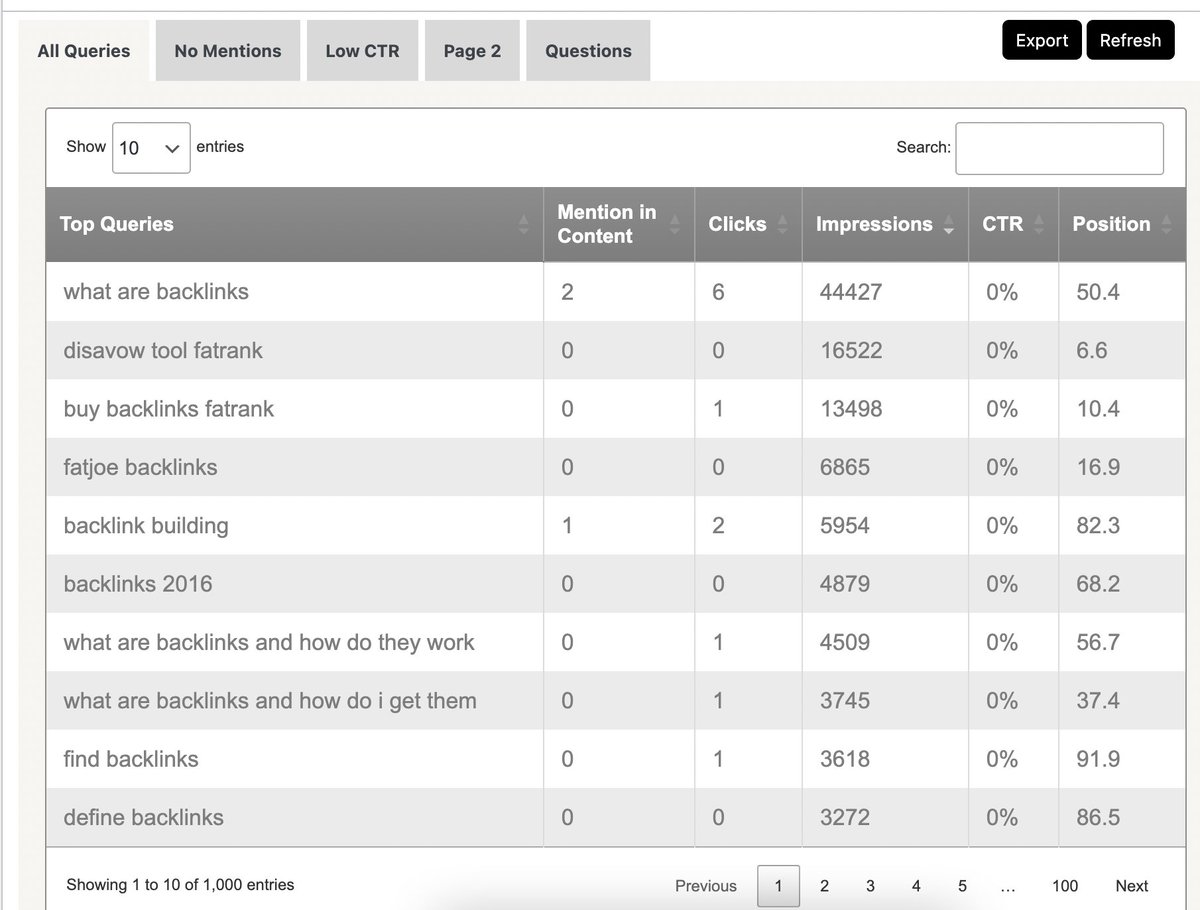The width and height of the screenshot is (1200, 910).
Task: Click the position value 91.9
Action: click(x=1098, y=759)
